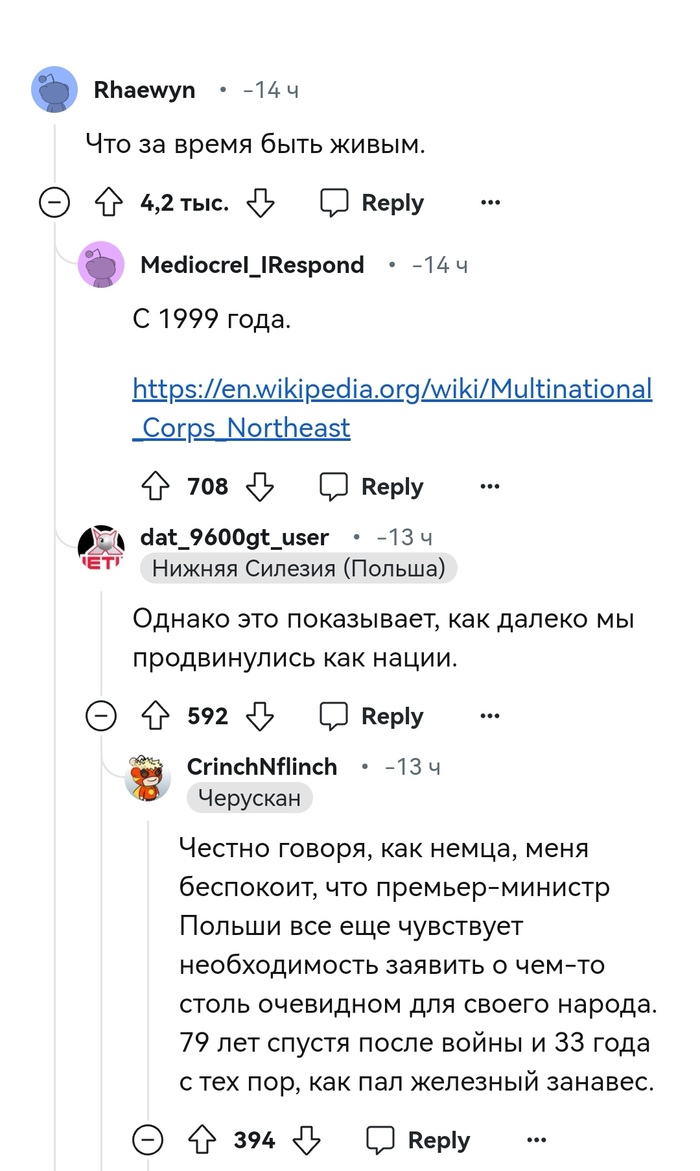Open Rhaewyn's profile avatar
Screen dimensions: 700x1171
click(x=54, y=90)
